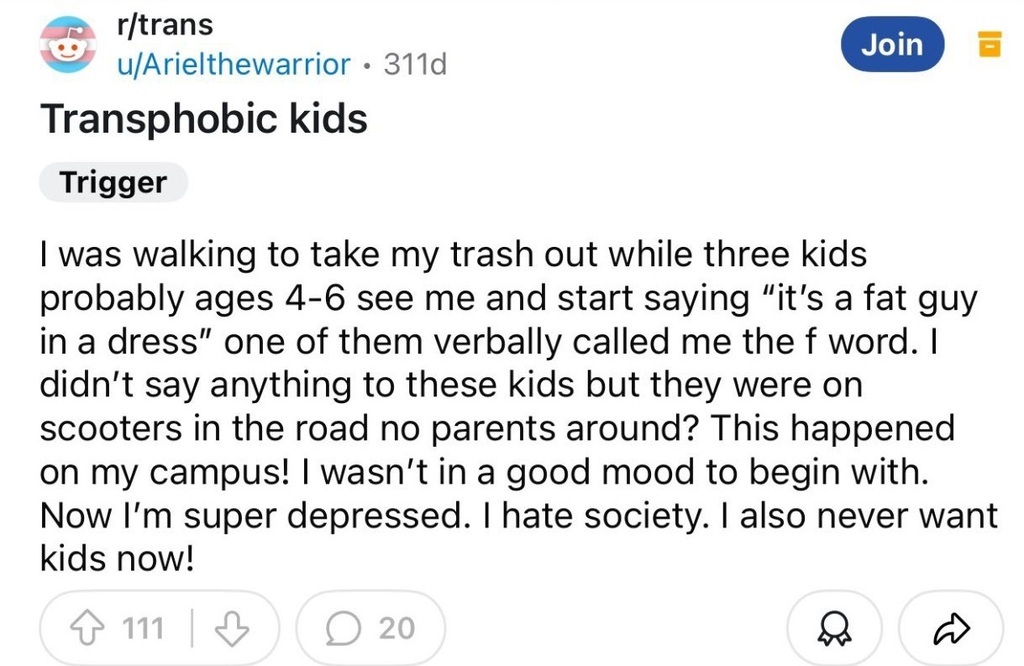Give an award using the award icon
This screenshot has width=1024, height=666.
(x=833, y=628)
